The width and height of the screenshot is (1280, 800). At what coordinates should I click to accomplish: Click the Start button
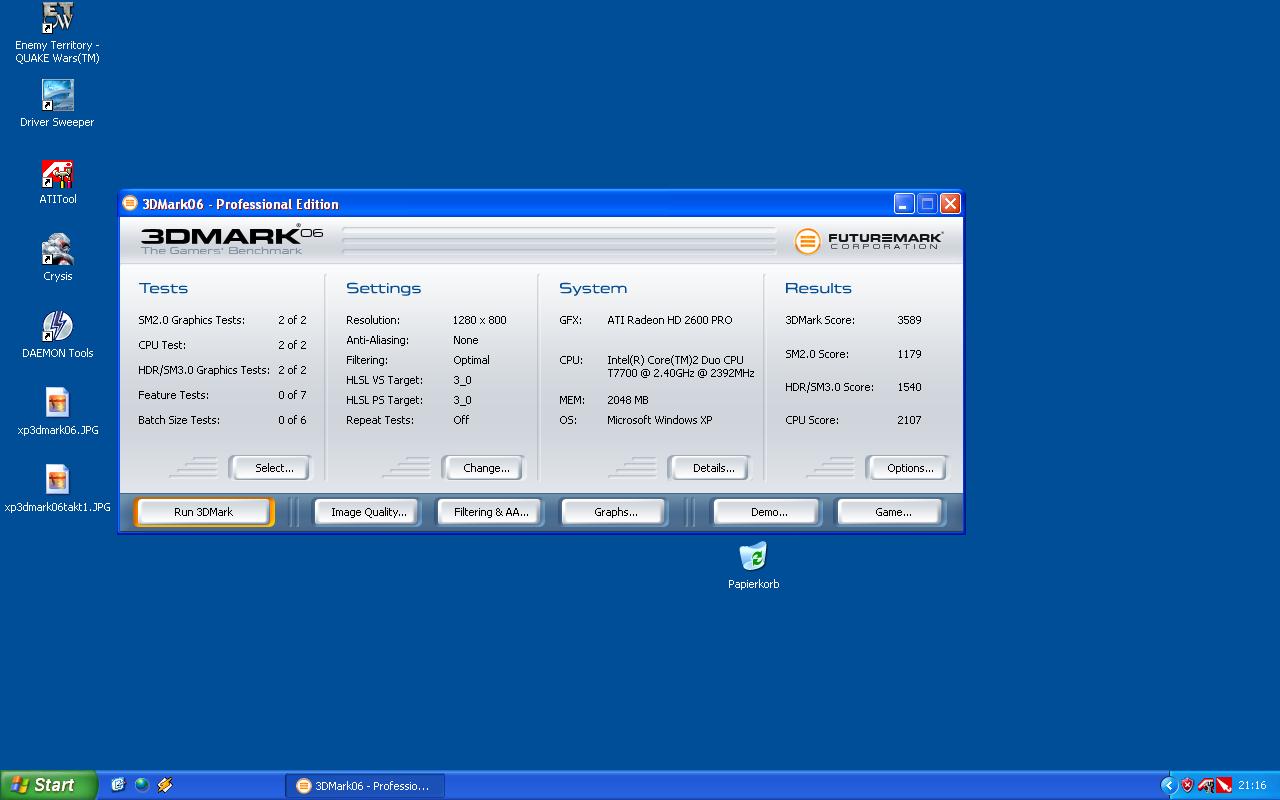pos(48,785)
